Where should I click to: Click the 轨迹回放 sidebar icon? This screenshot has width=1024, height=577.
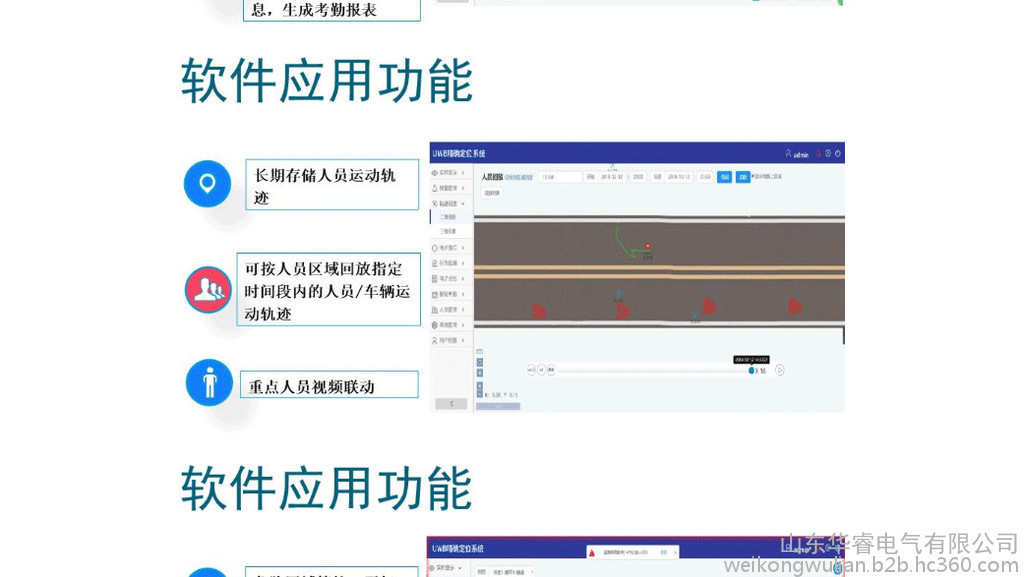point(435,204)
